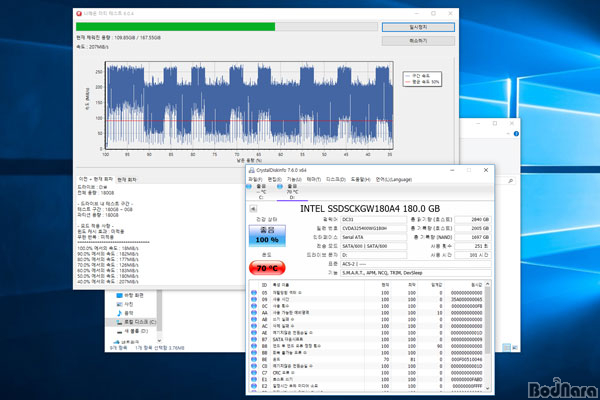This screenshot has width=600, height=400.
Task: Open Pictures (사진) folder in Explorer sidebar
Action: point(125,304)
